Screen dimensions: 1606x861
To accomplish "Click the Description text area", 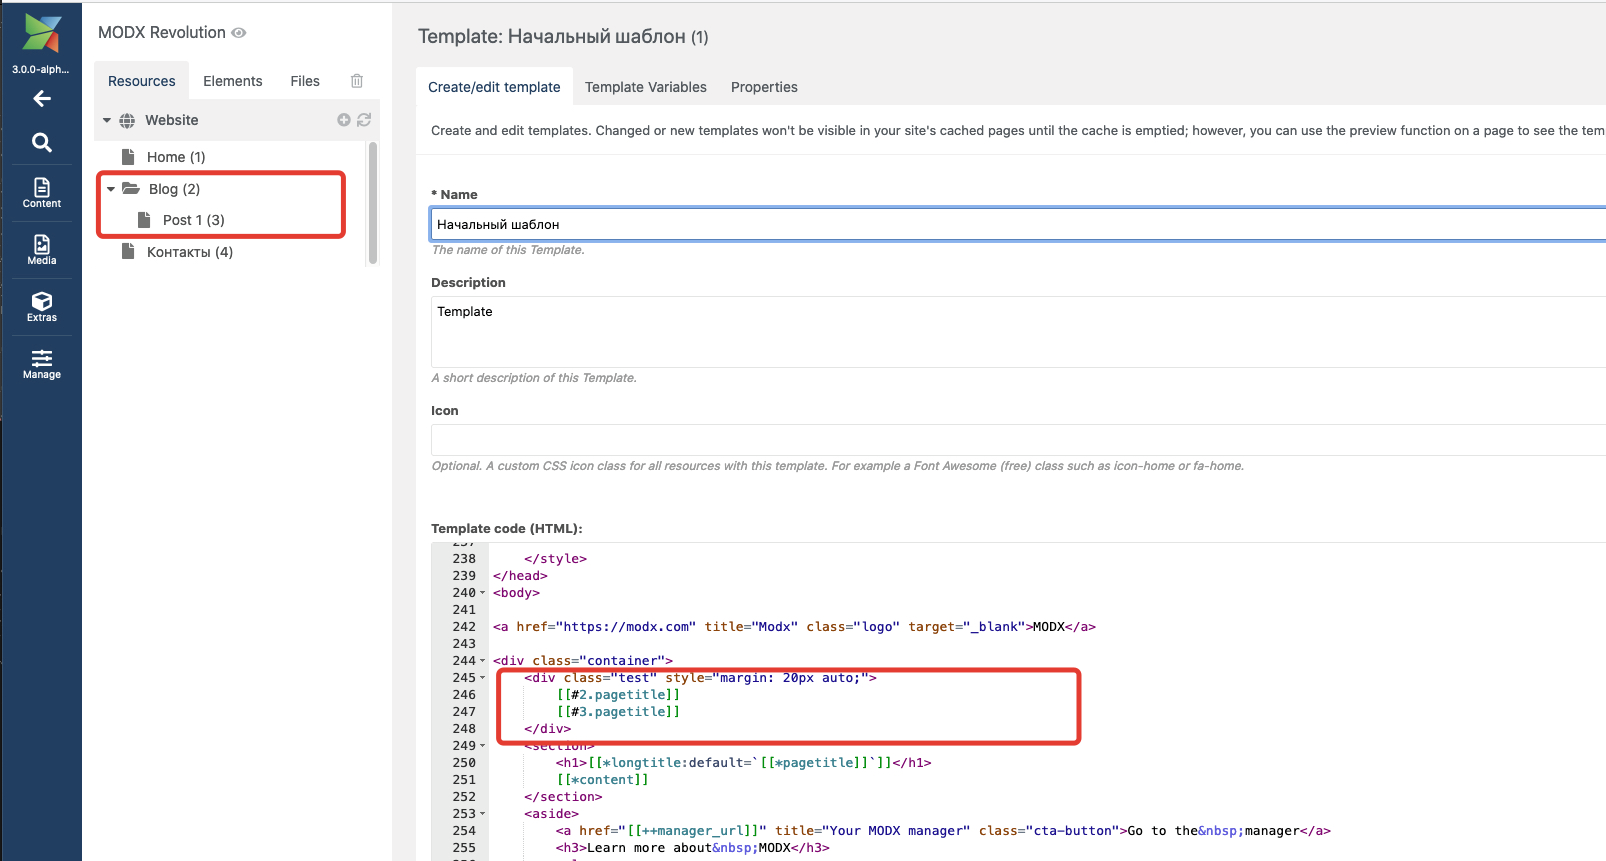I will (x=1018, y=332).
